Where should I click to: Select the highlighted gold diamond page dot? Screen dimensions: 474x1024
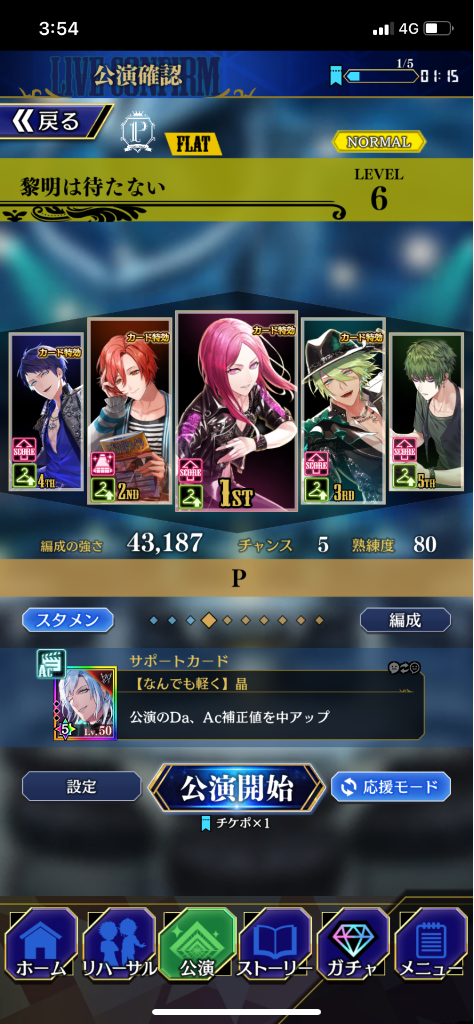[208, 620]
